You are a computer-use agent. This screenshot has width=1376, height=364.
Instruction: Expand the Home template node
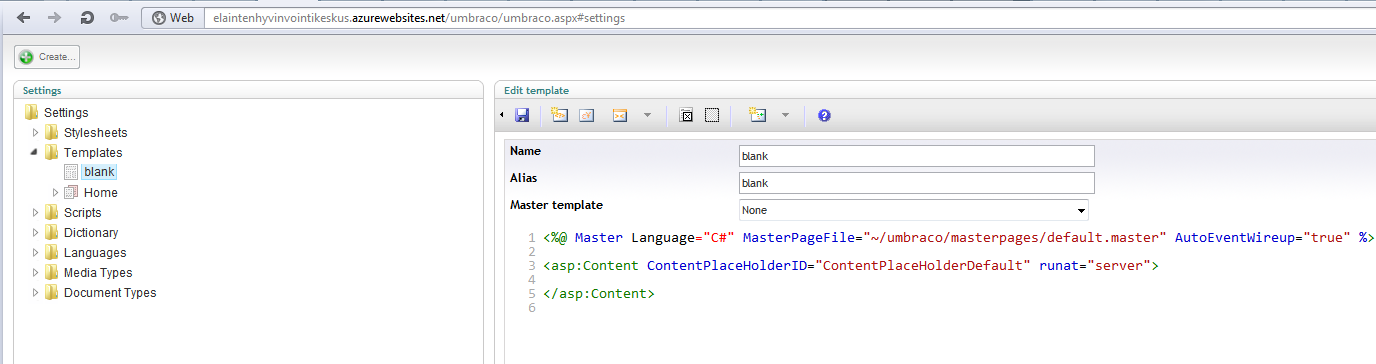click(56, 192)
